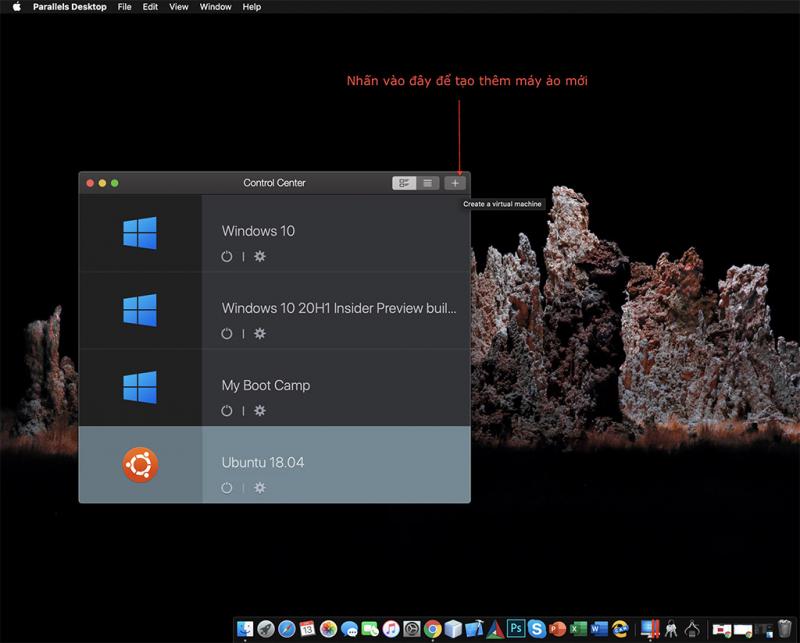Viewport: 800px width, 643px height.
Task: Switch Control Center to compact list view
Action: point(428,183)
